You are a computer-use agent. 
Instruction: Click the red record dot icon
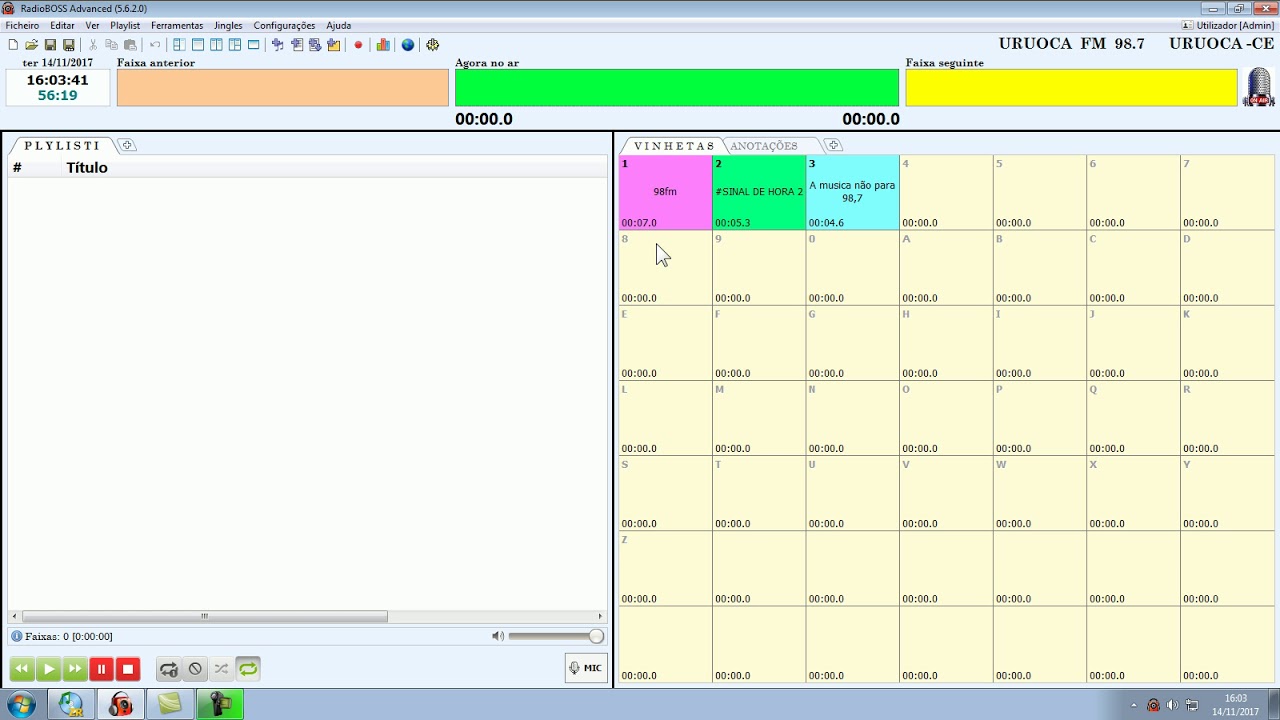pyautogui.click(x=358, y=45)
